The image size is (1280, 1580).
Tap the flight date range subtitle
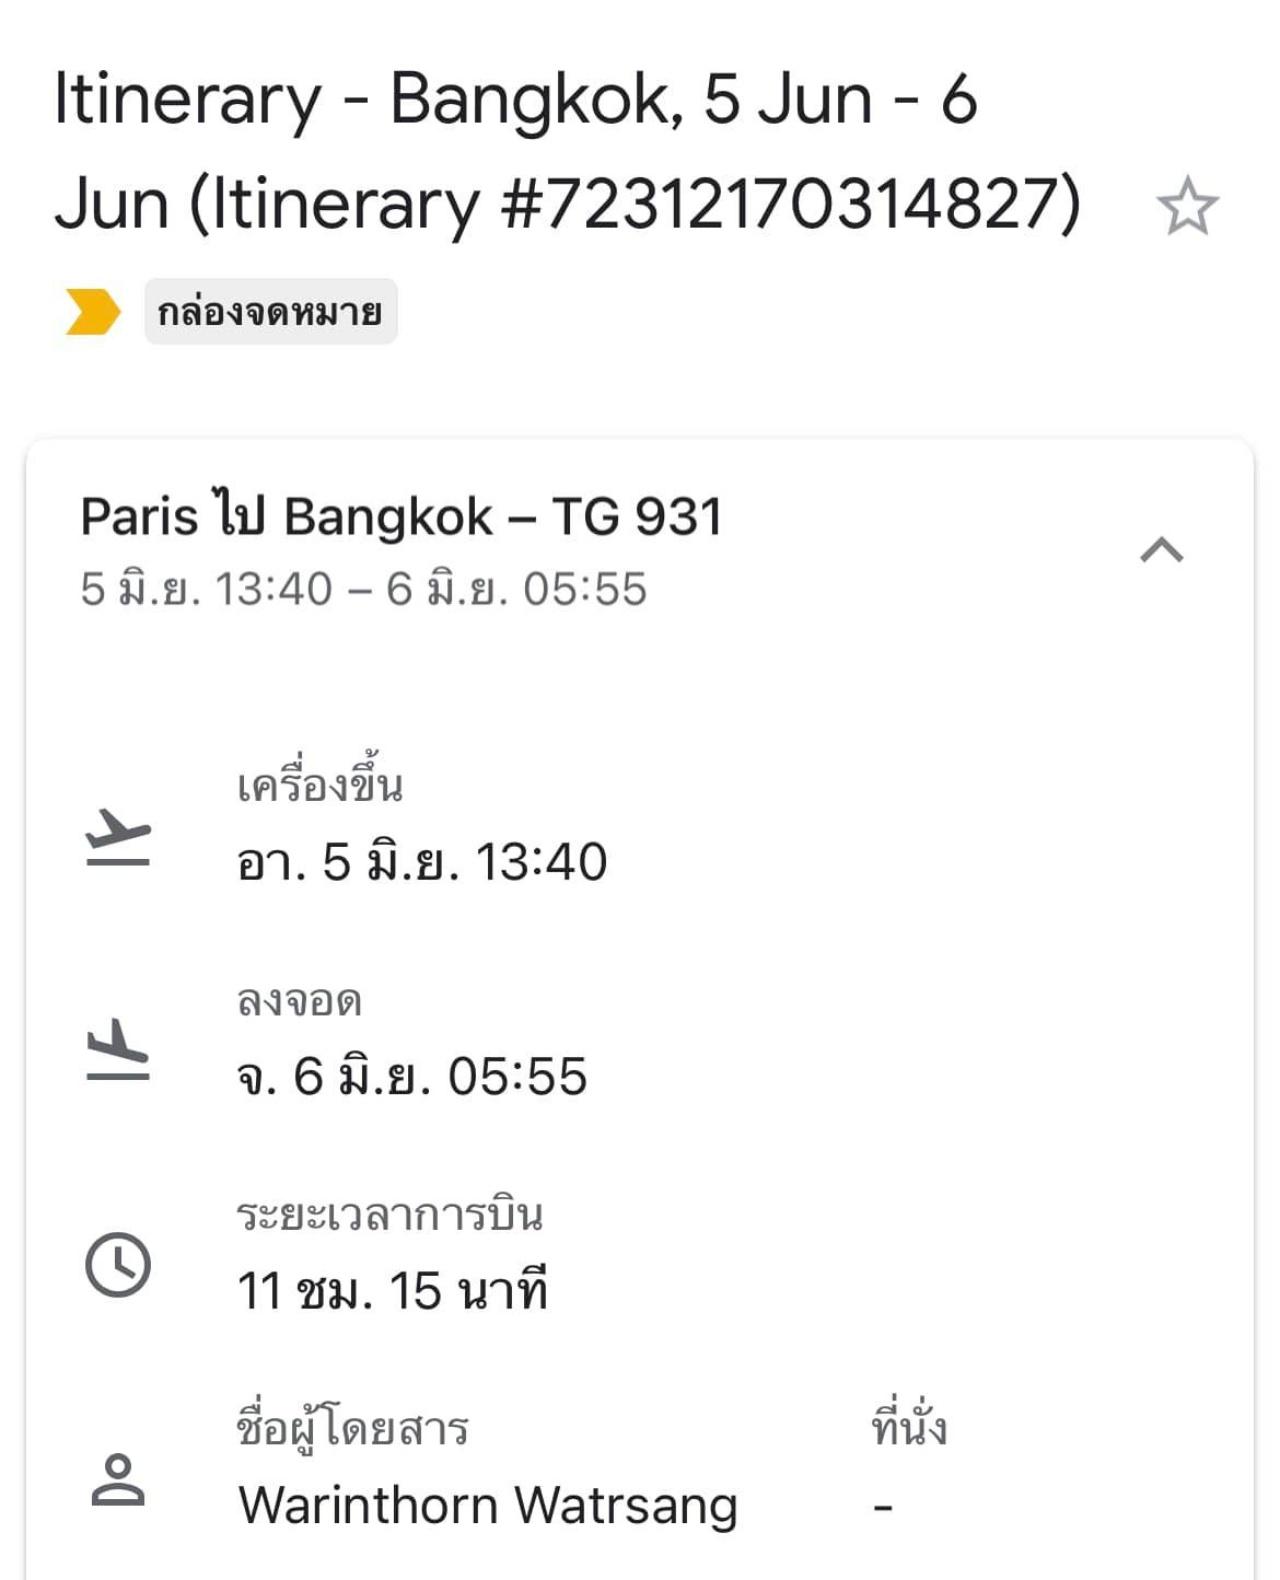(x=363, y=589)
